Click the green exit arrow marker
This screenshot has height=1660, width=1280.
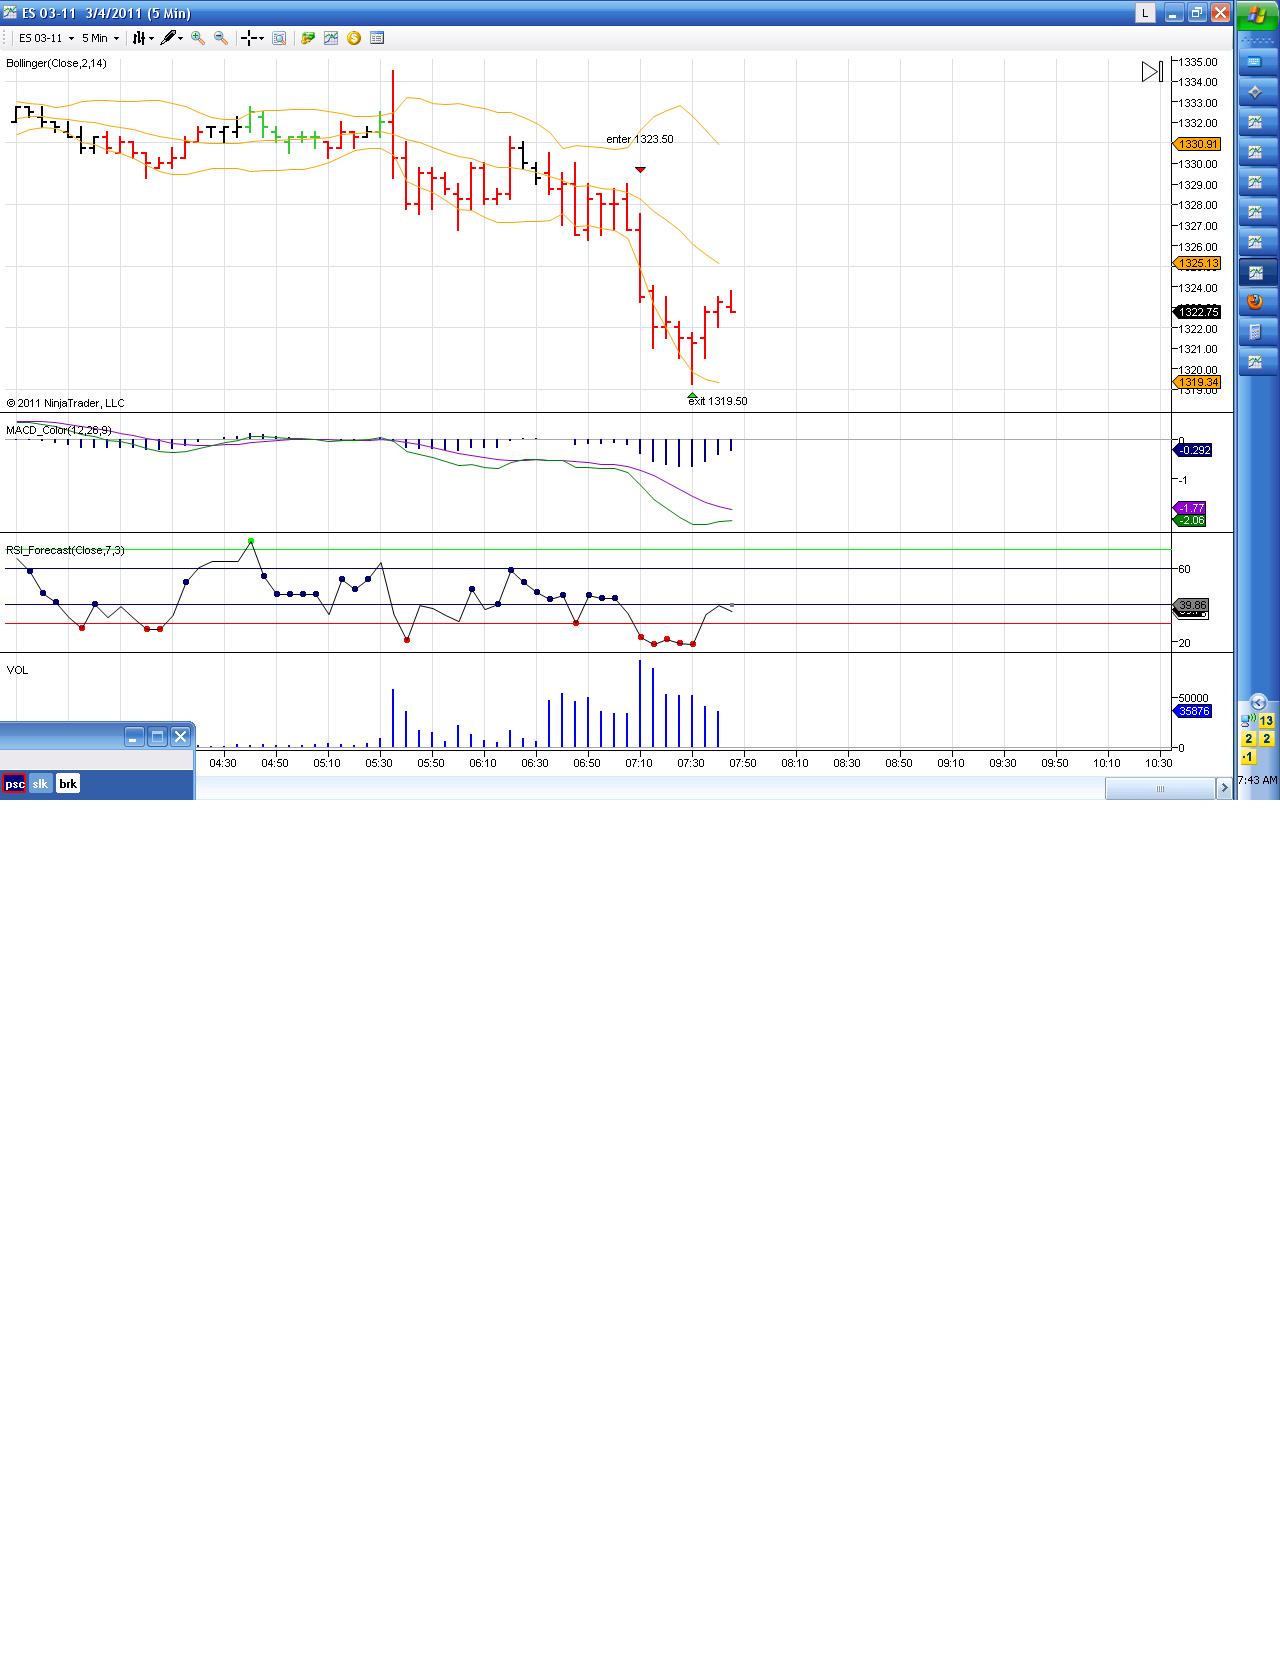[692, 396]
